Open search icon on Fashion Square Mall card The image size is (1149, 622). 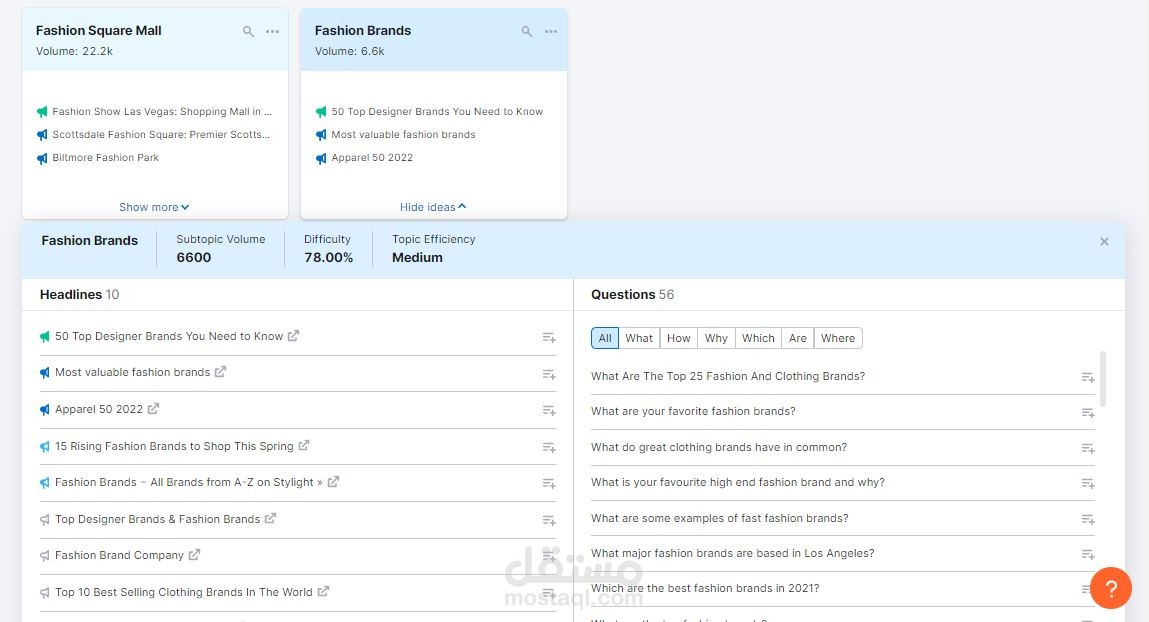tap(248, 32)
